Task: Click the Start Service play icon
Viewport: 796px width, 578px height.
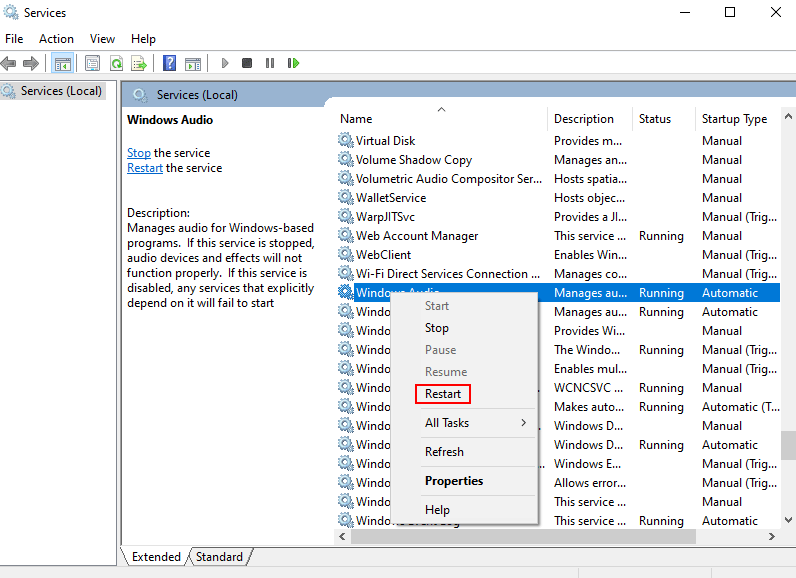Action: point(225,63)
